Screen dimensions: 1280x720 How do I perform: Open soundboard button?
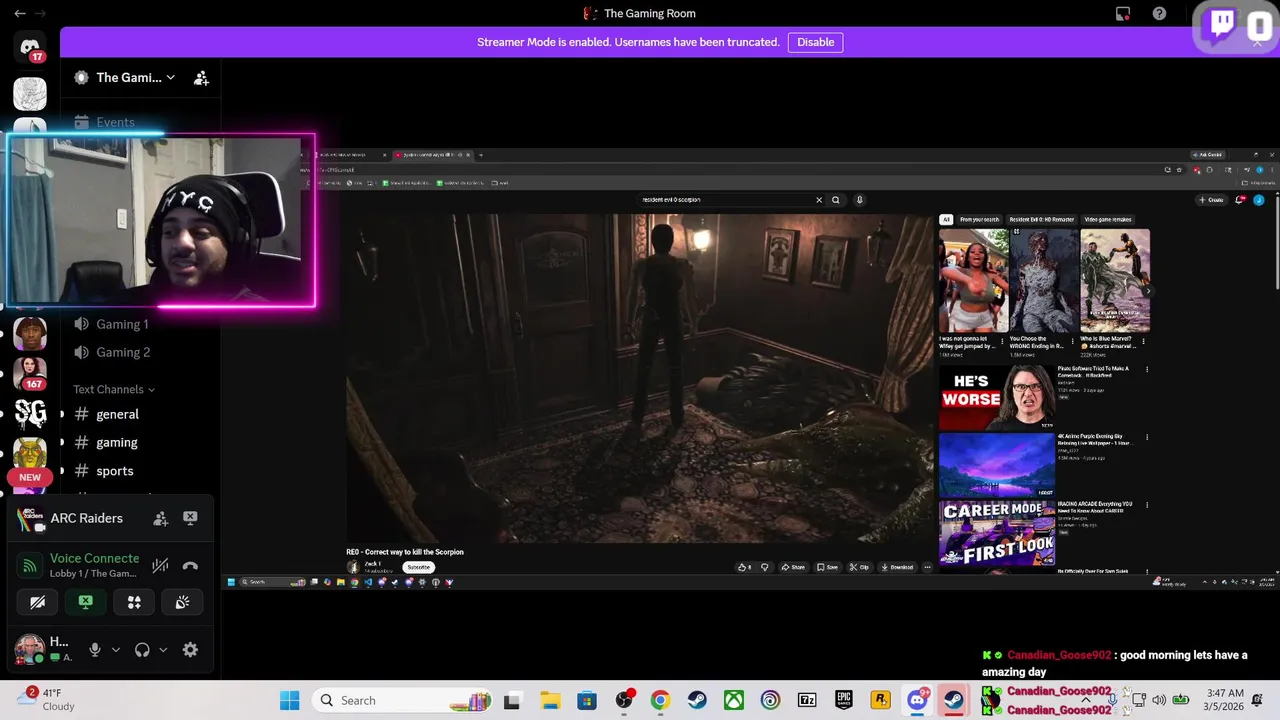[182, 602]
